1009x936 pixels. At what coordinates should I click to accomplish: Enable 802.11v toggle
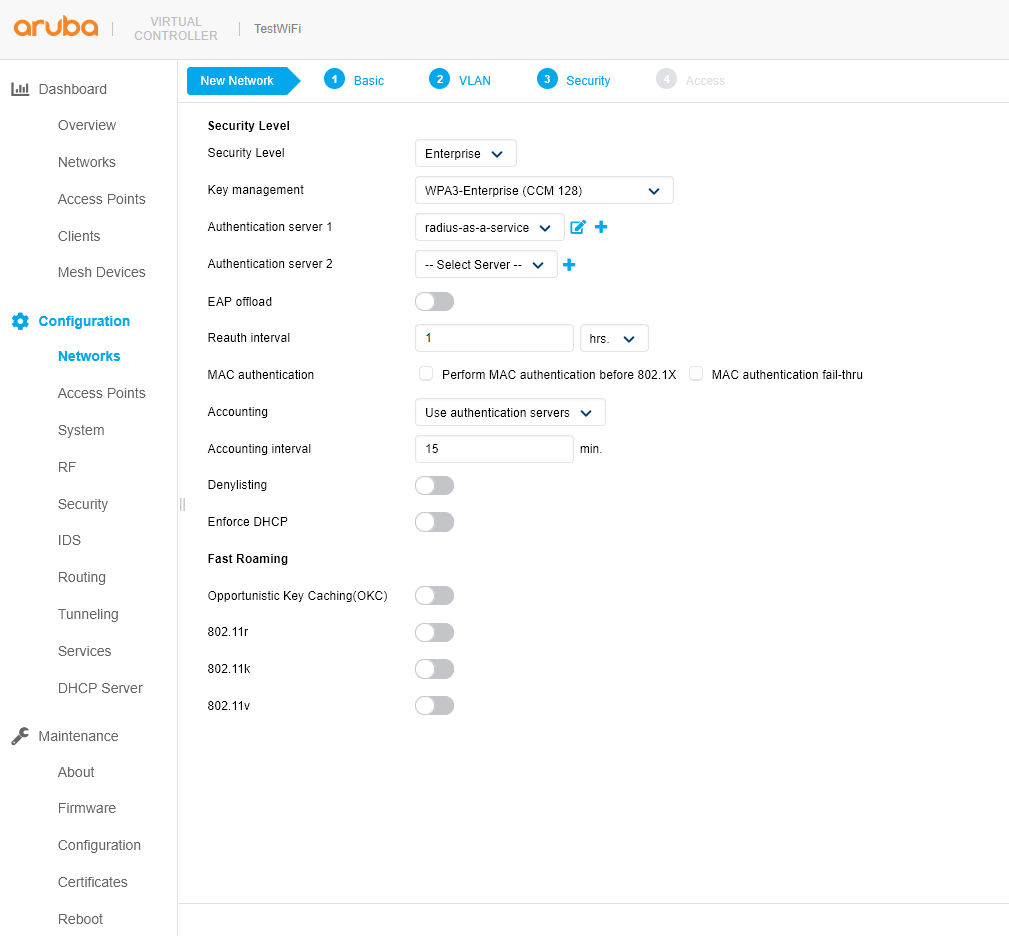pos(434,706)
